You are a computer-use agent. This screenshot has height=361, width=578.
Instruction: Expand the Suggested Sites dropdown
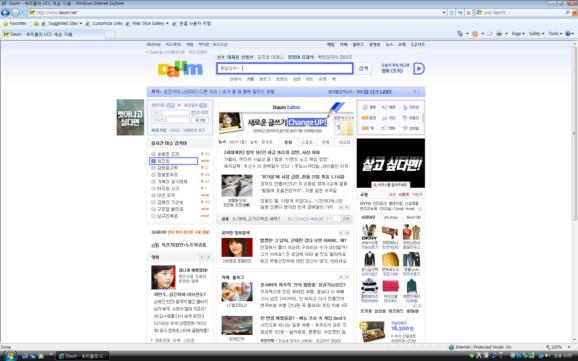pos(62,23)
